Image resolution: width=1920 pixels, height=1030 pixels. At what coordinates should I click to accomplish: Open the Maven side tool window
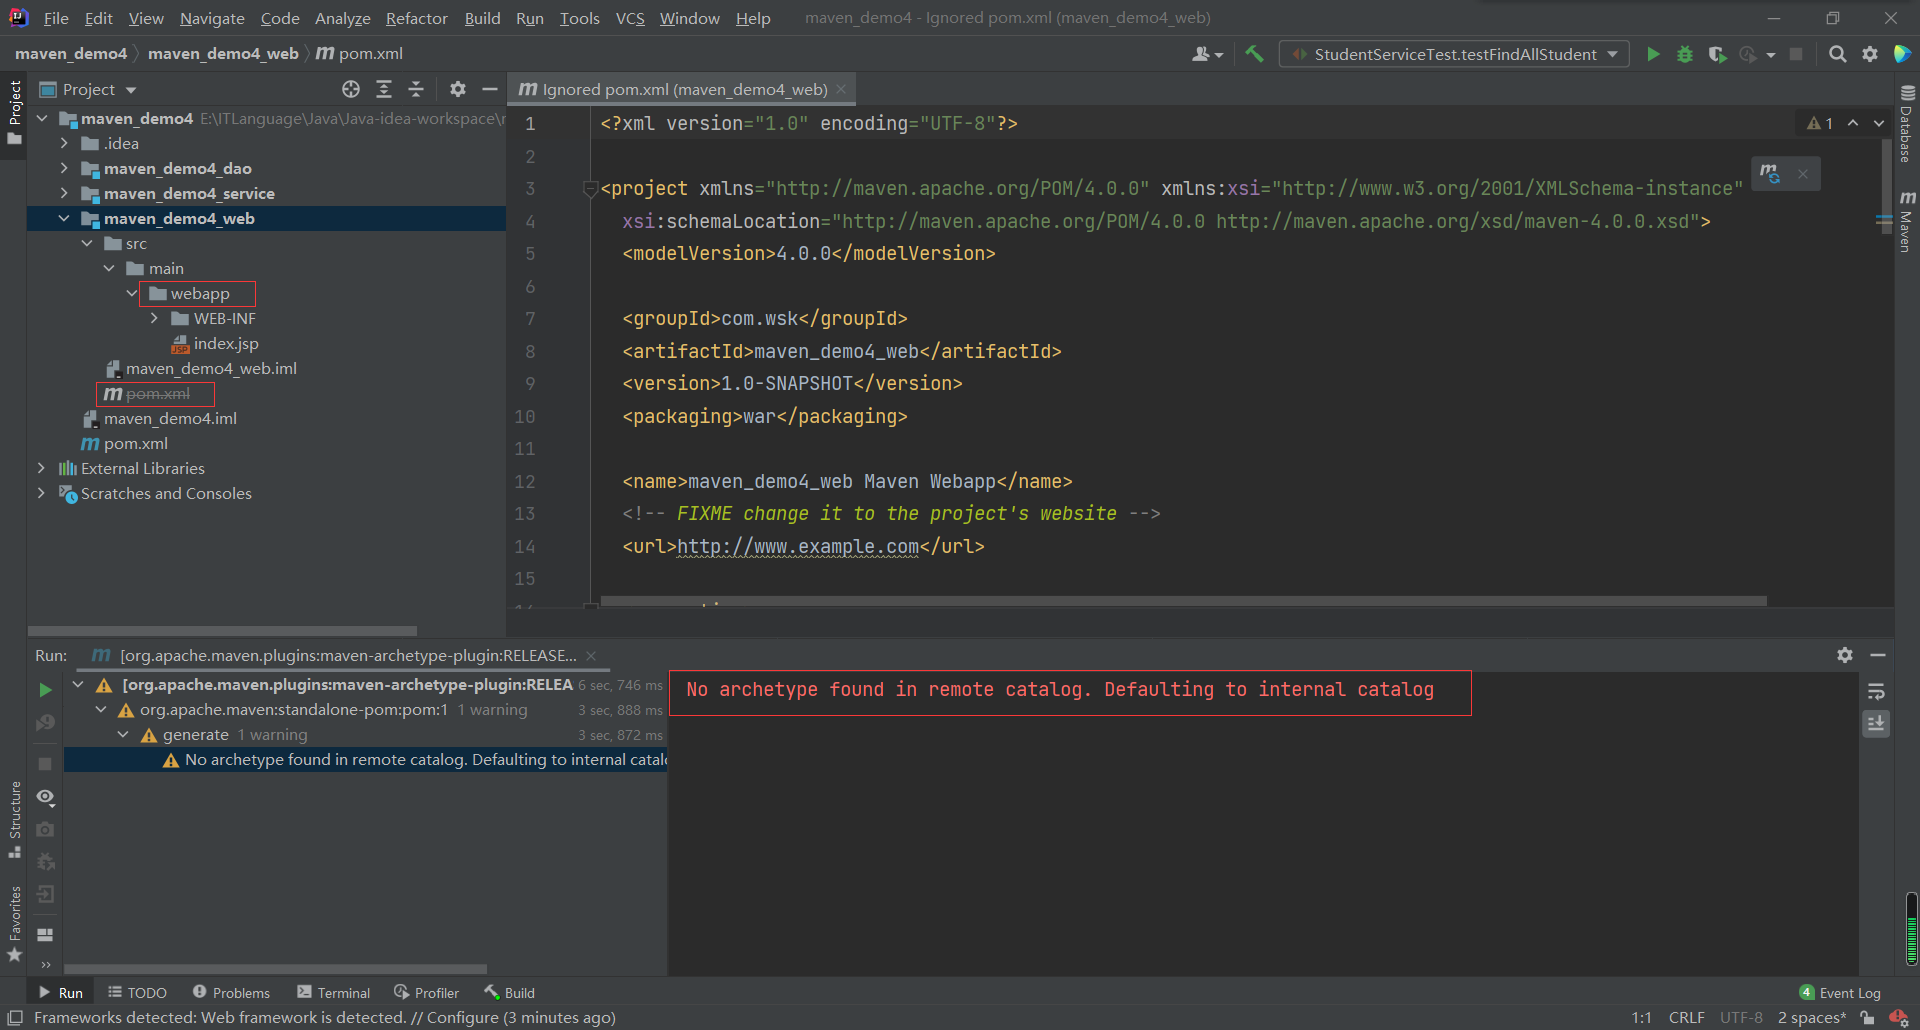point(1906,222)
